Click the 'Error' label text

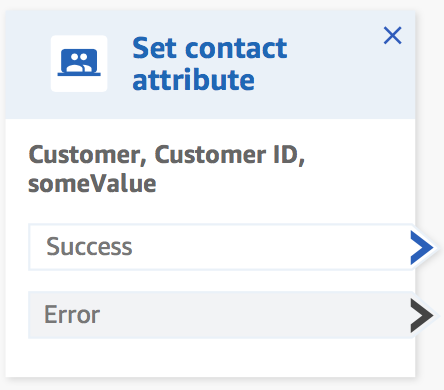[x=72, y=314]
